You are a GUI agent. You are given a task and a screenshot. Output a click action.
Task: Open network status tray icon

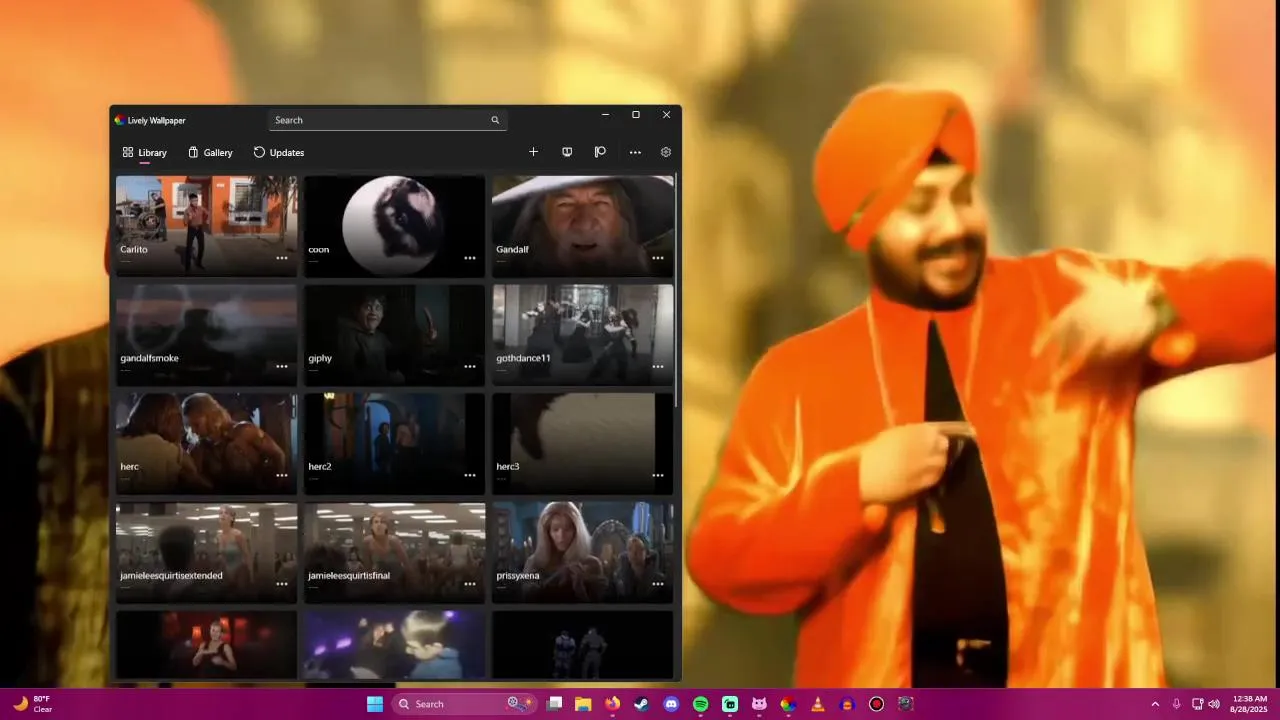coord(1198,704)
